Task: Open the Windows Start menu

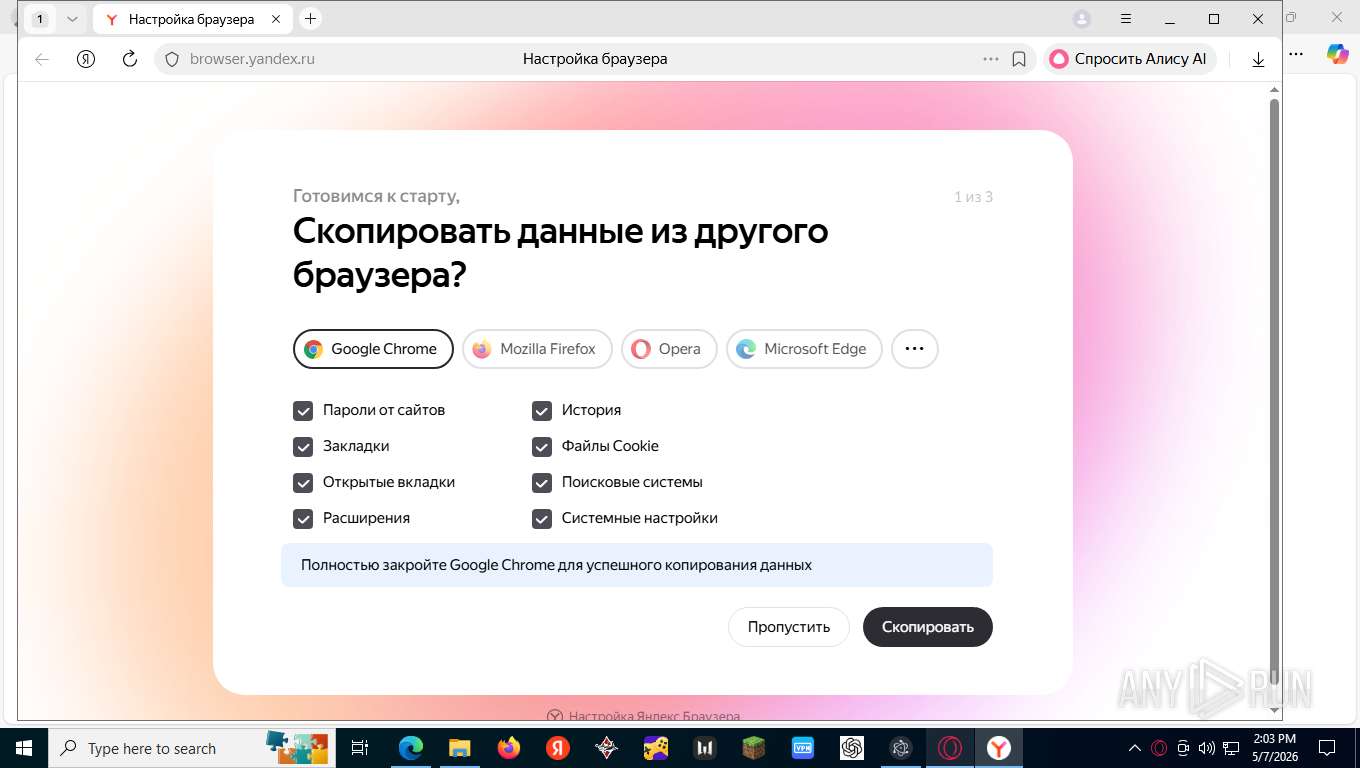Action: [23, 748]
